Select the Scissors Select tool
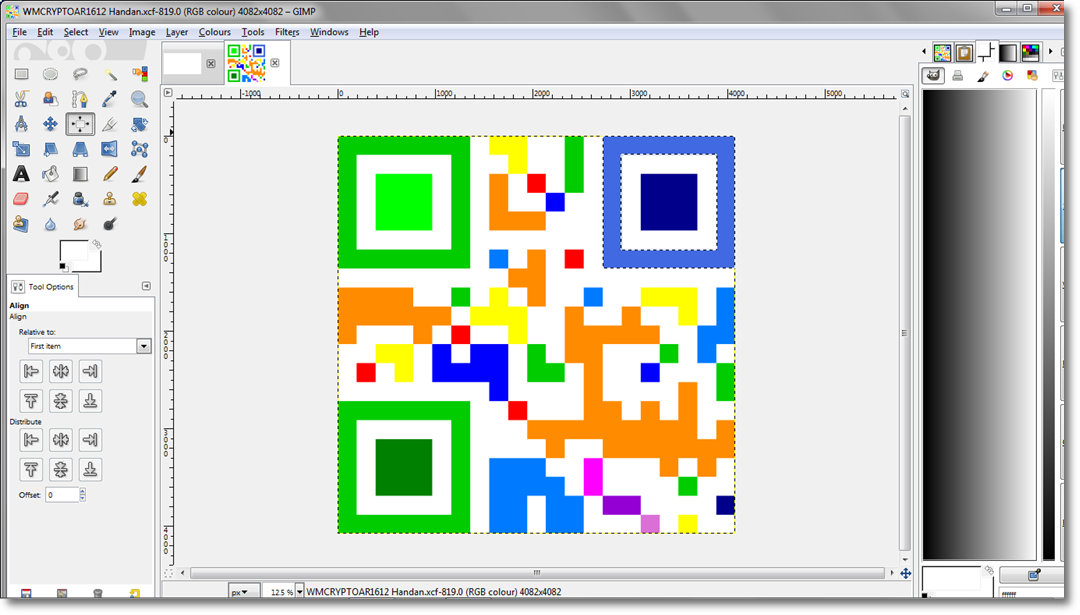Screen dimensions: 1080x615 tap(21, 99)
